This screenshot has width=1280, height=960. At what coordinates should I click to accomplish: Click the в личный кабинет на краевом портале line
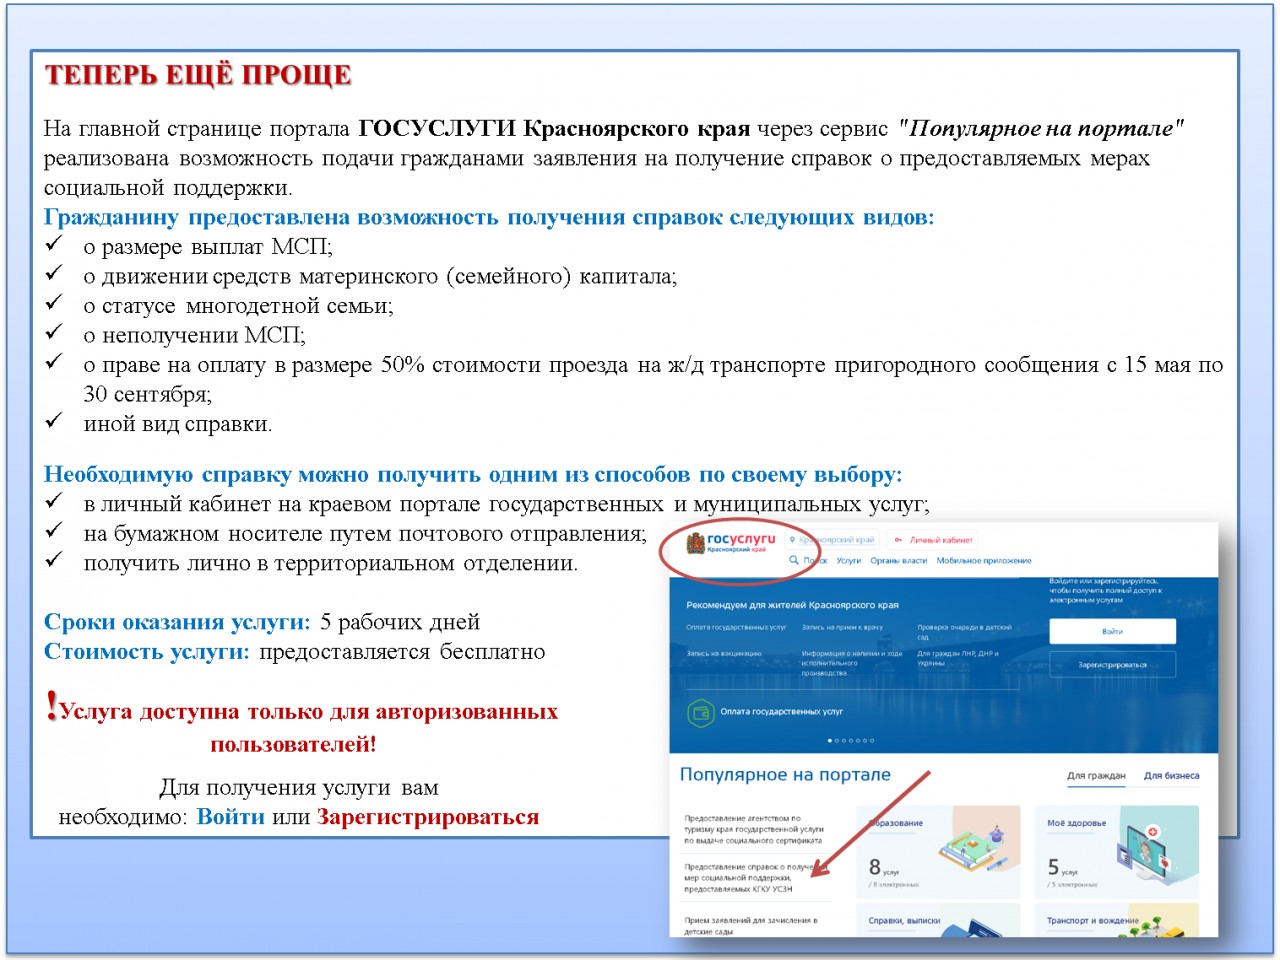click(x=506, y=504)
